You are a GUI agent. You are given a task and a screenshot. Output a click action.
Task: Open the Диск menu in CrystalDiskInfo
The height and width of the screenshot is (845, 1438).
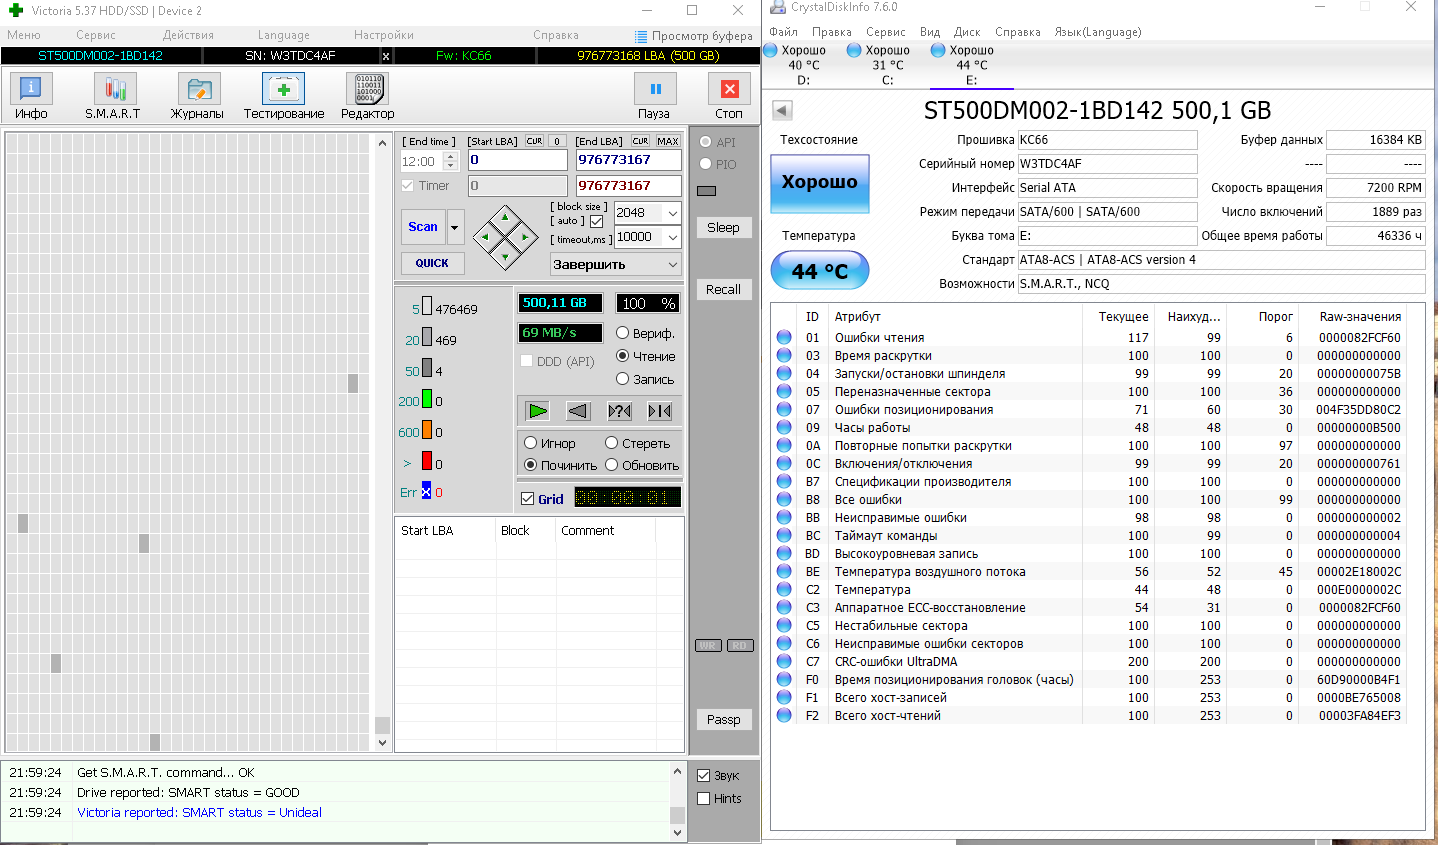967,32
